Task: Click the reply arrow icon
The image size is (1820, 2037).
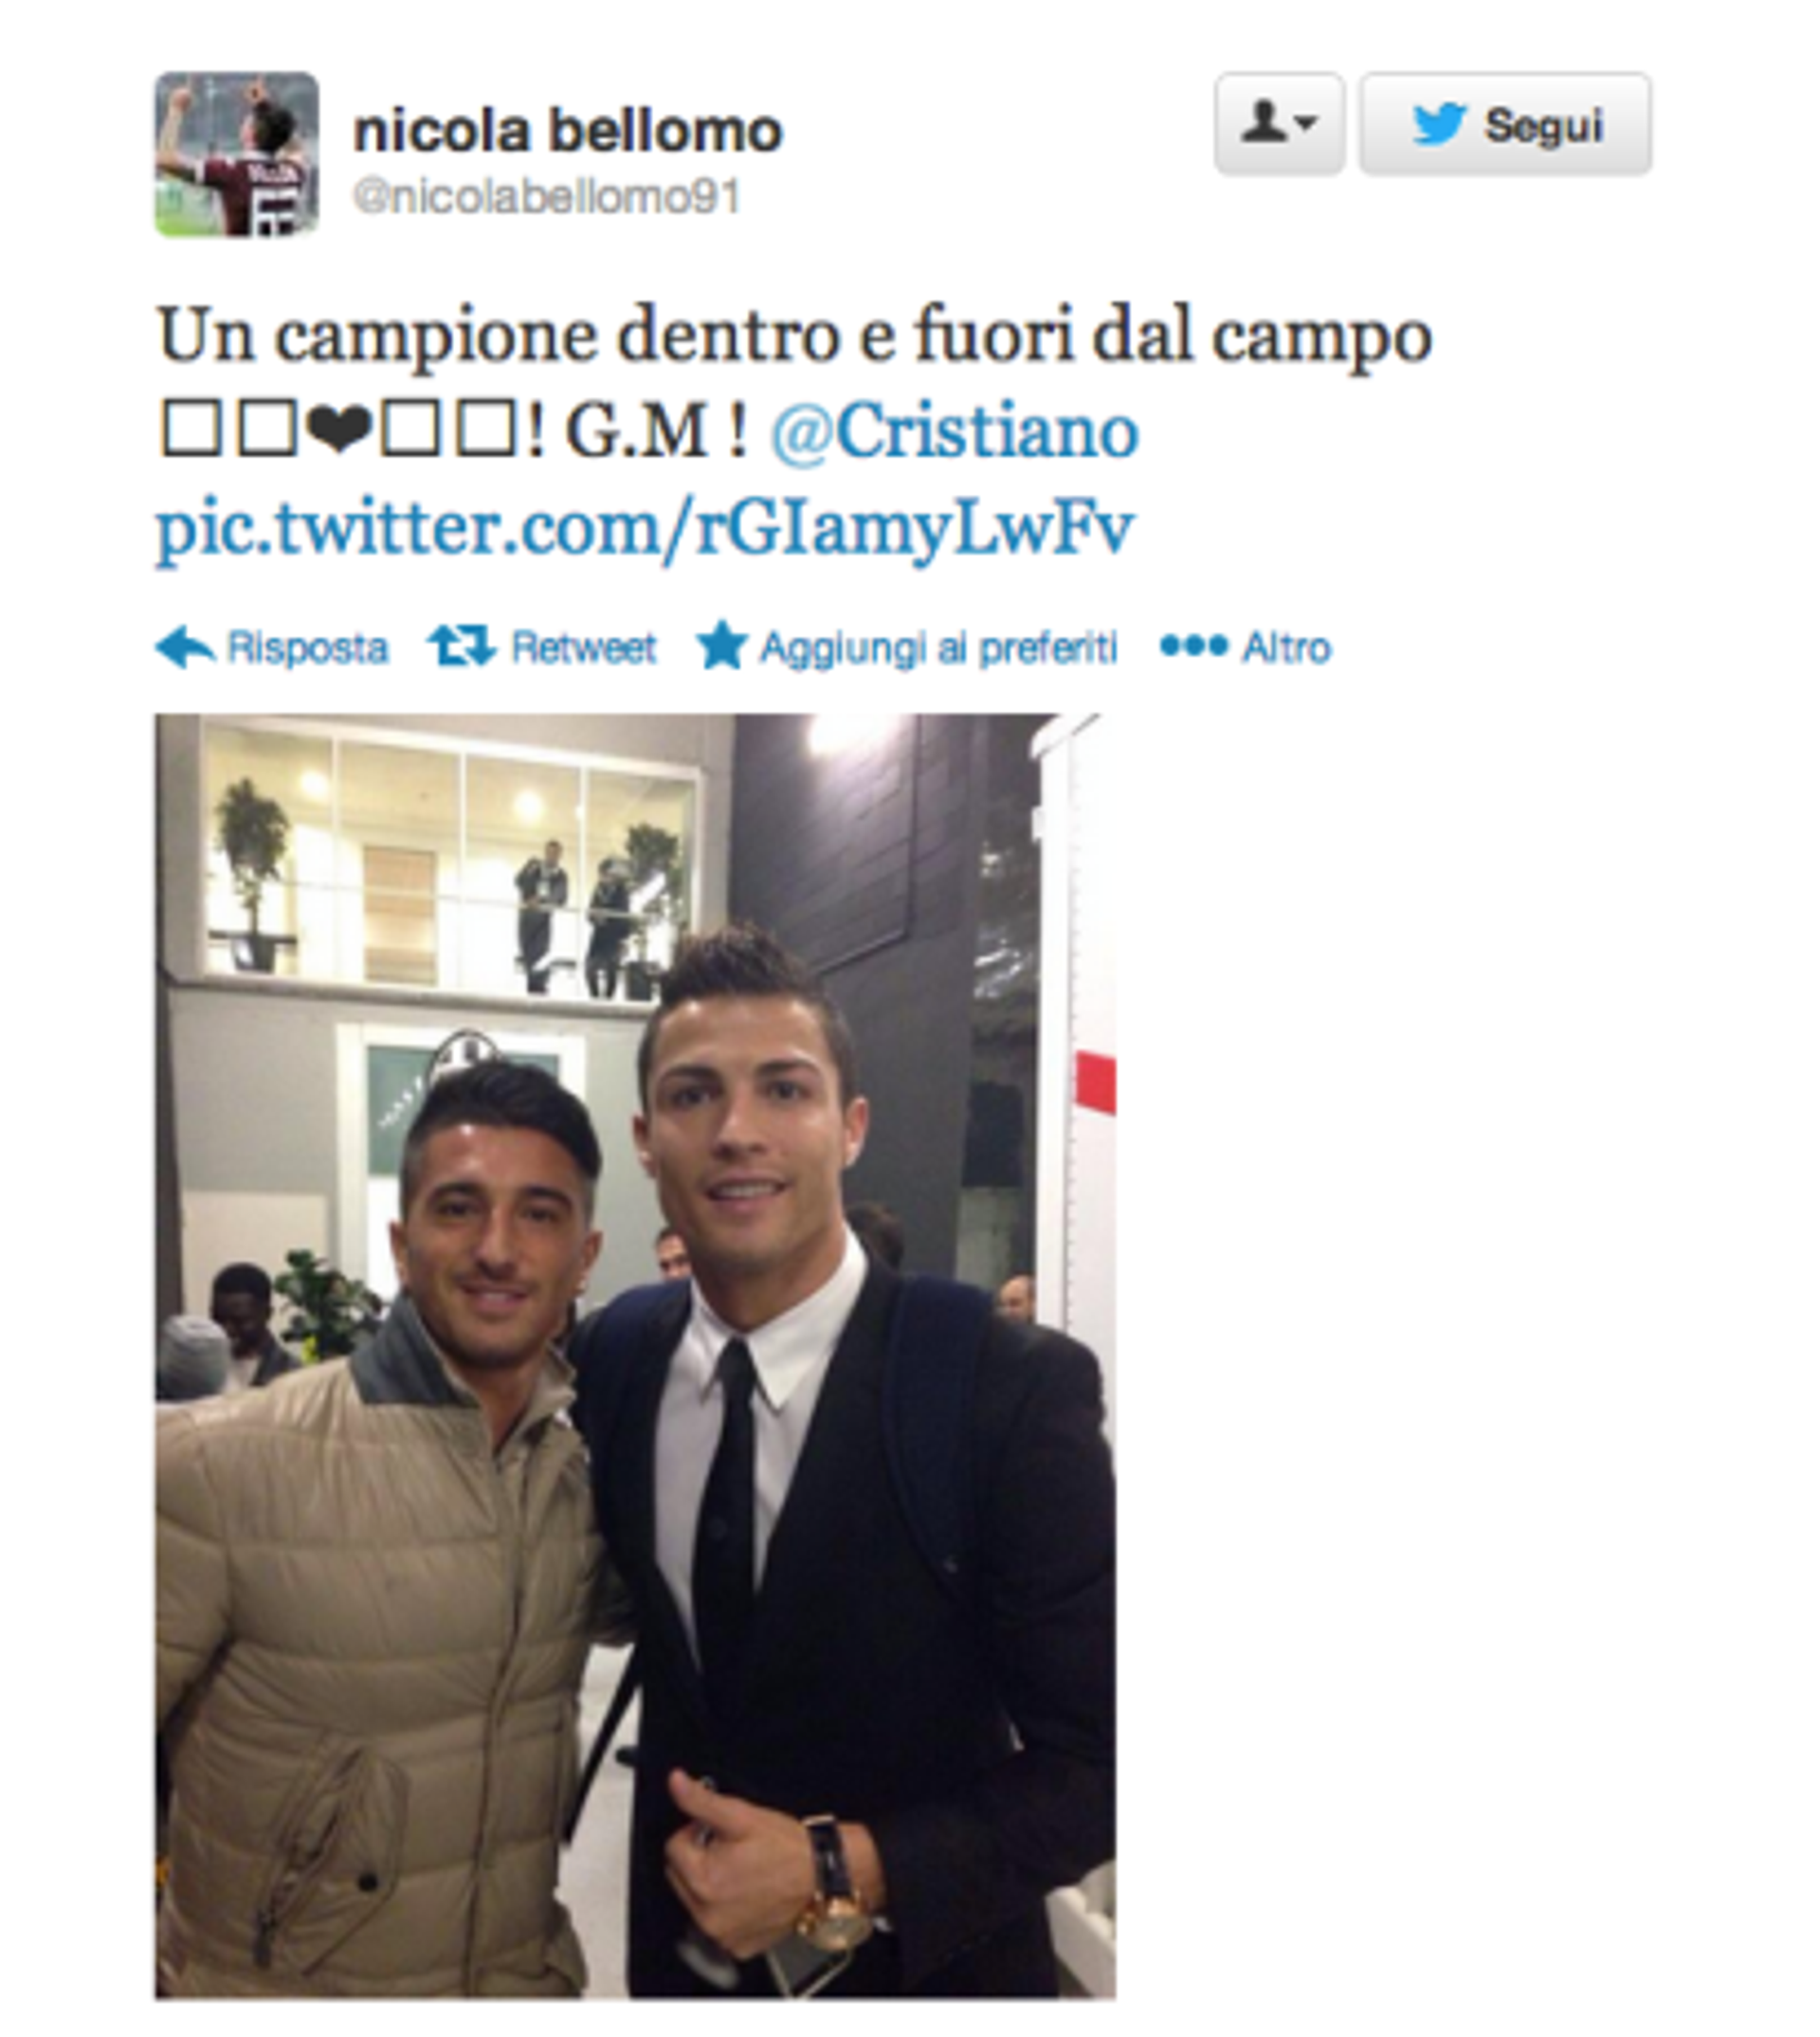Action: tap(185, 647)
